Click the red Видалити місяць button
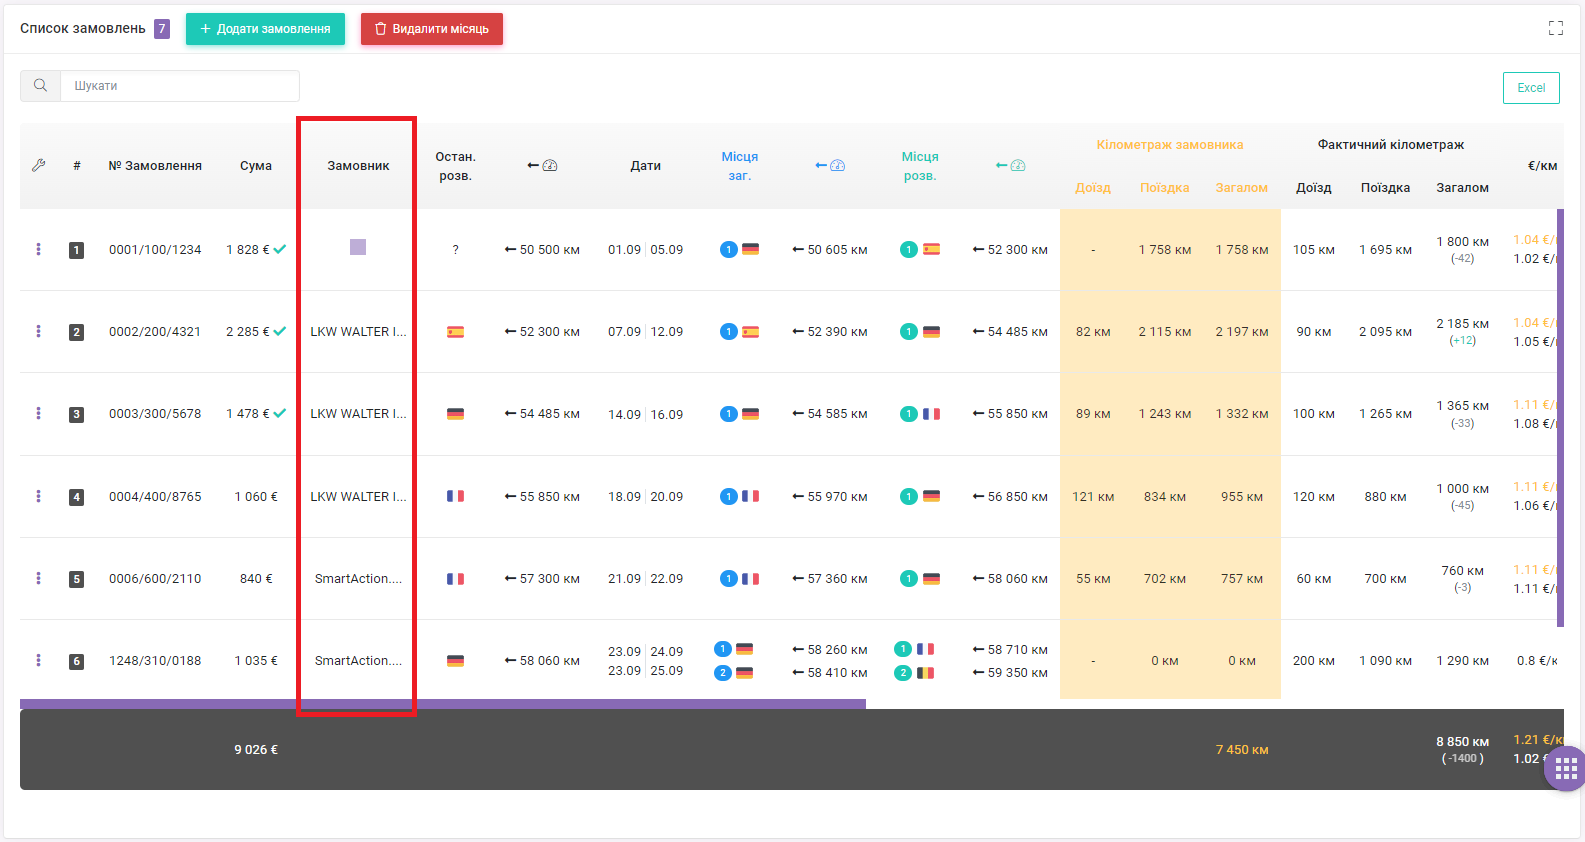1585x842 pixels. pos(432,29)
